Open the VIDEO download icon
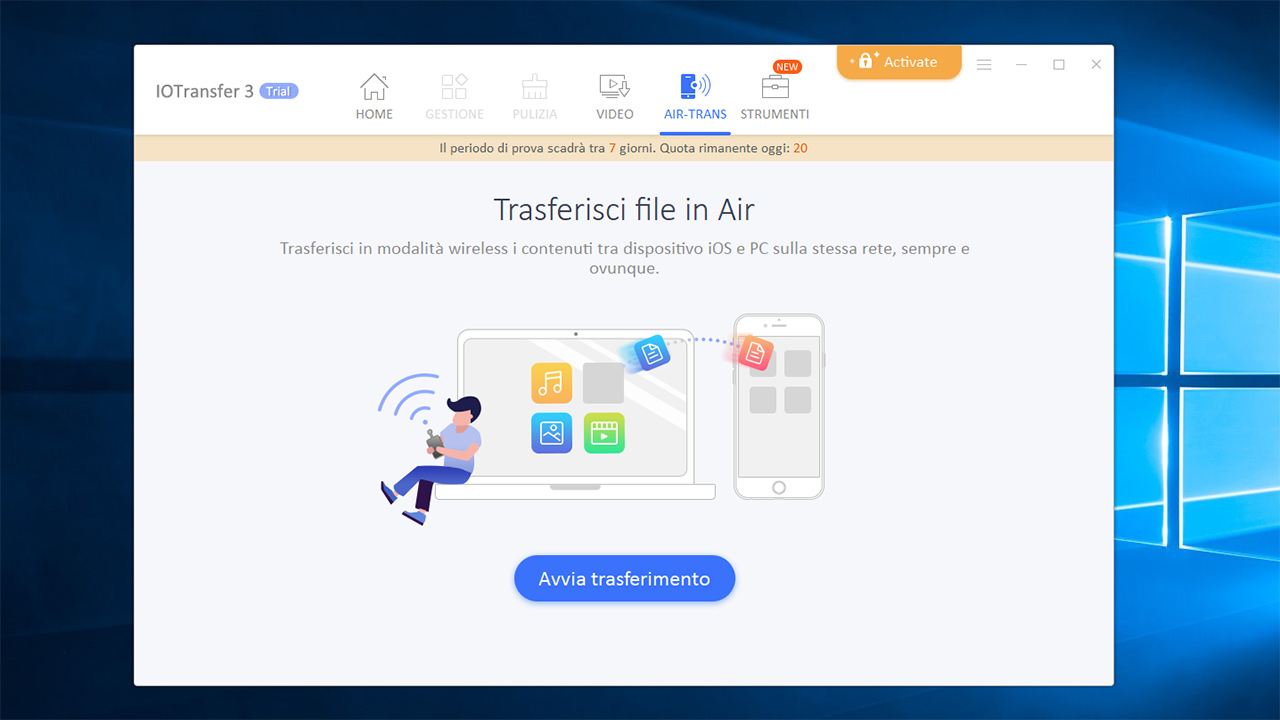The width and height of the screenshot is (1280, 720). click(x=614, y=87)
